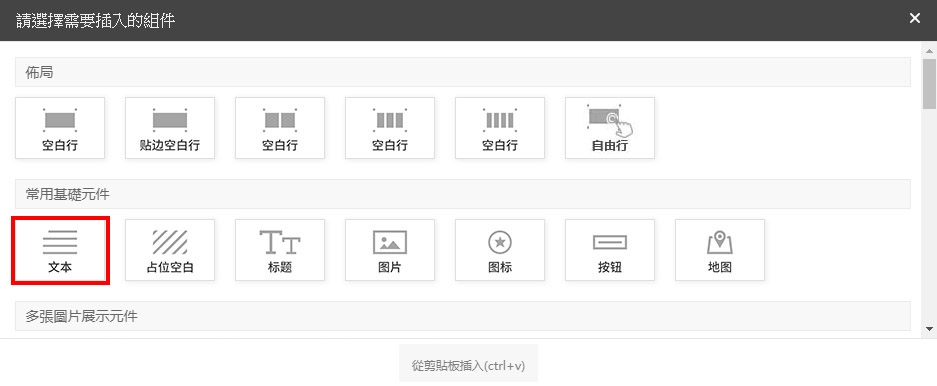The height and width of the screenshot is (386, 937).
Task: Click the vertical scrollbar thumb
Action: 929,84
